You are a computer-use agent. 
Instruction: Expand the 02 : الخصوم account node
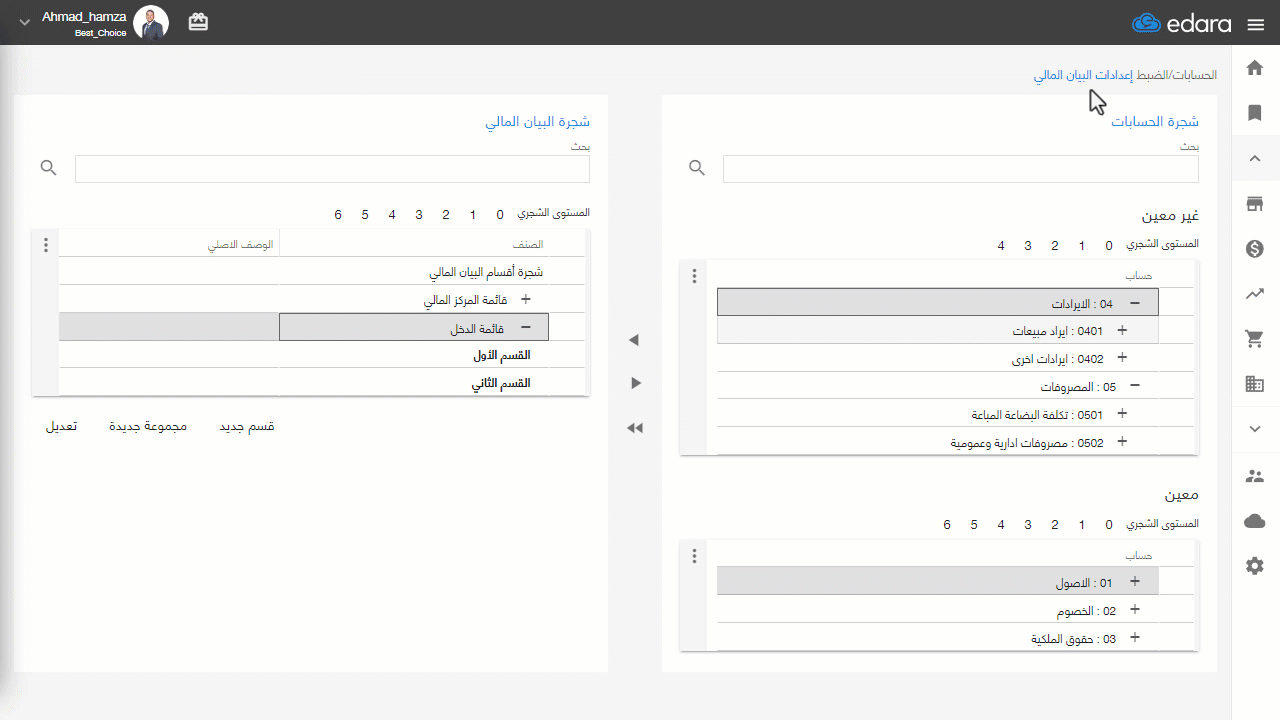tap(1135, 609)
